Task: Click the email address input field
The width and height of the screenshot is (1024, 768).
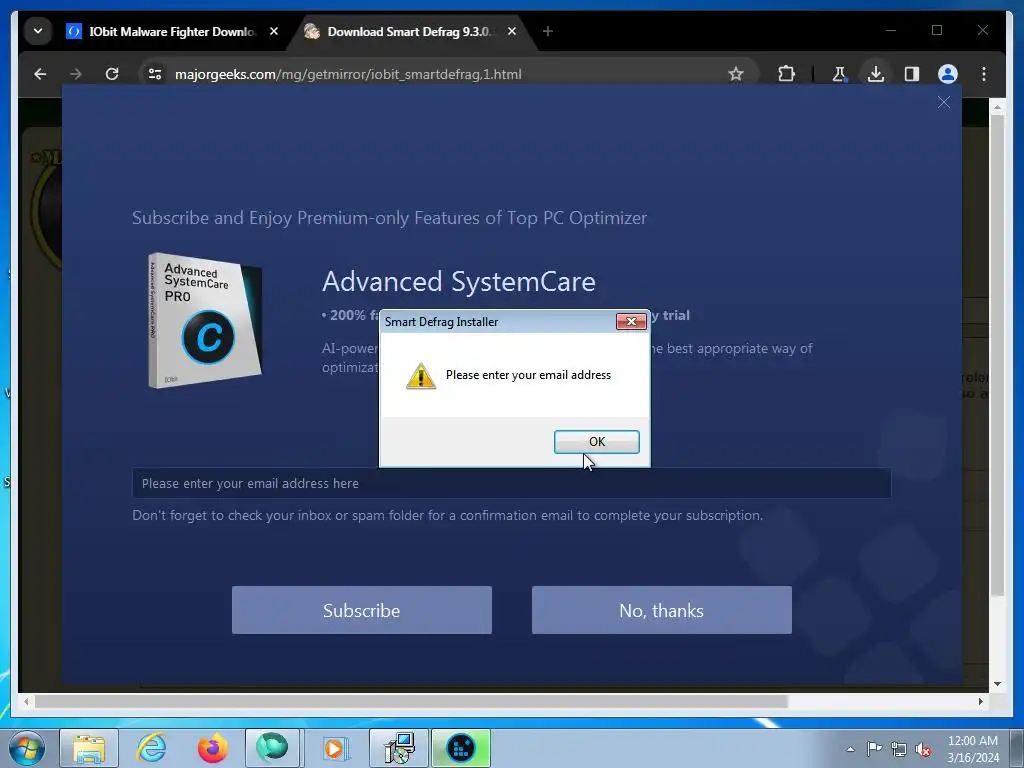Action: coord(511,483)
